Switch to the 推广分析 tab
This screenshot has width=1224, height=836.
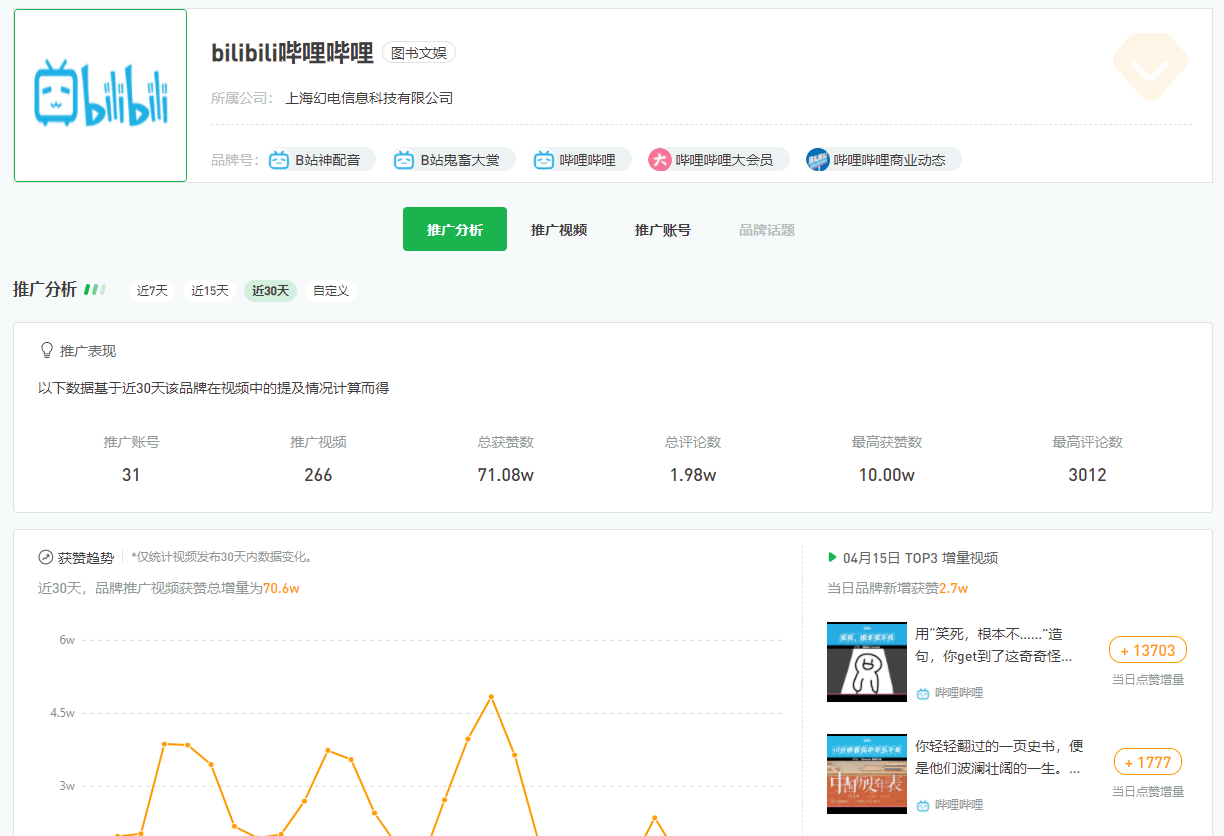(x=455, y=229)
